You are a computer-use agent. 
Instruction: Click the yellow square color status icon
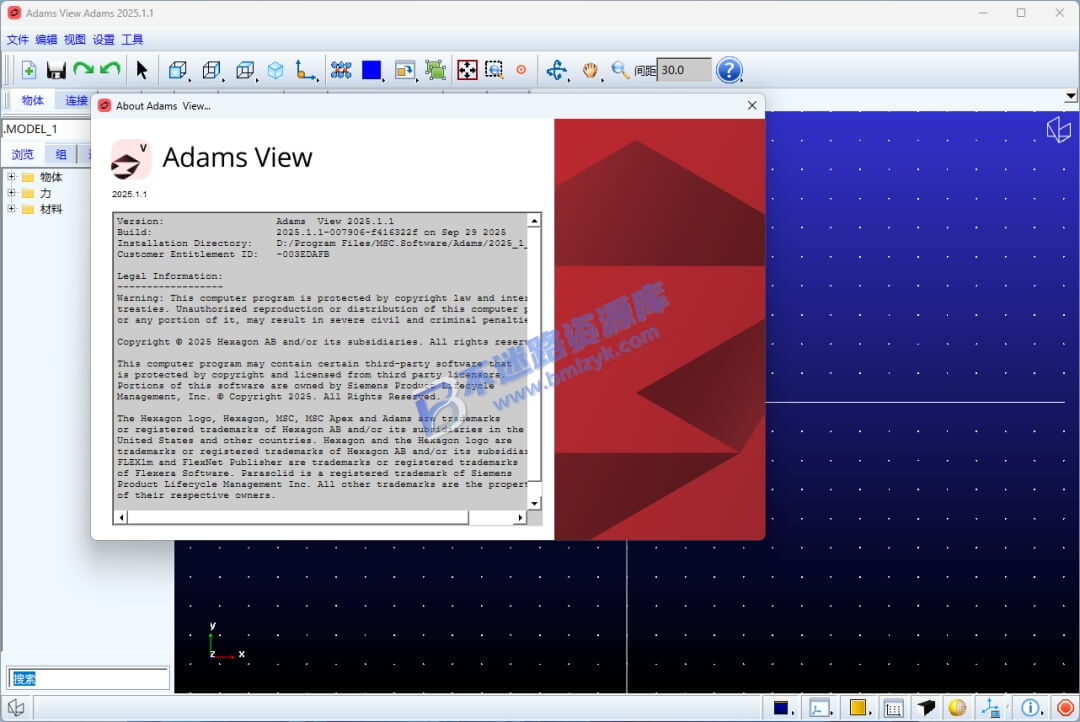pos(858,708)
